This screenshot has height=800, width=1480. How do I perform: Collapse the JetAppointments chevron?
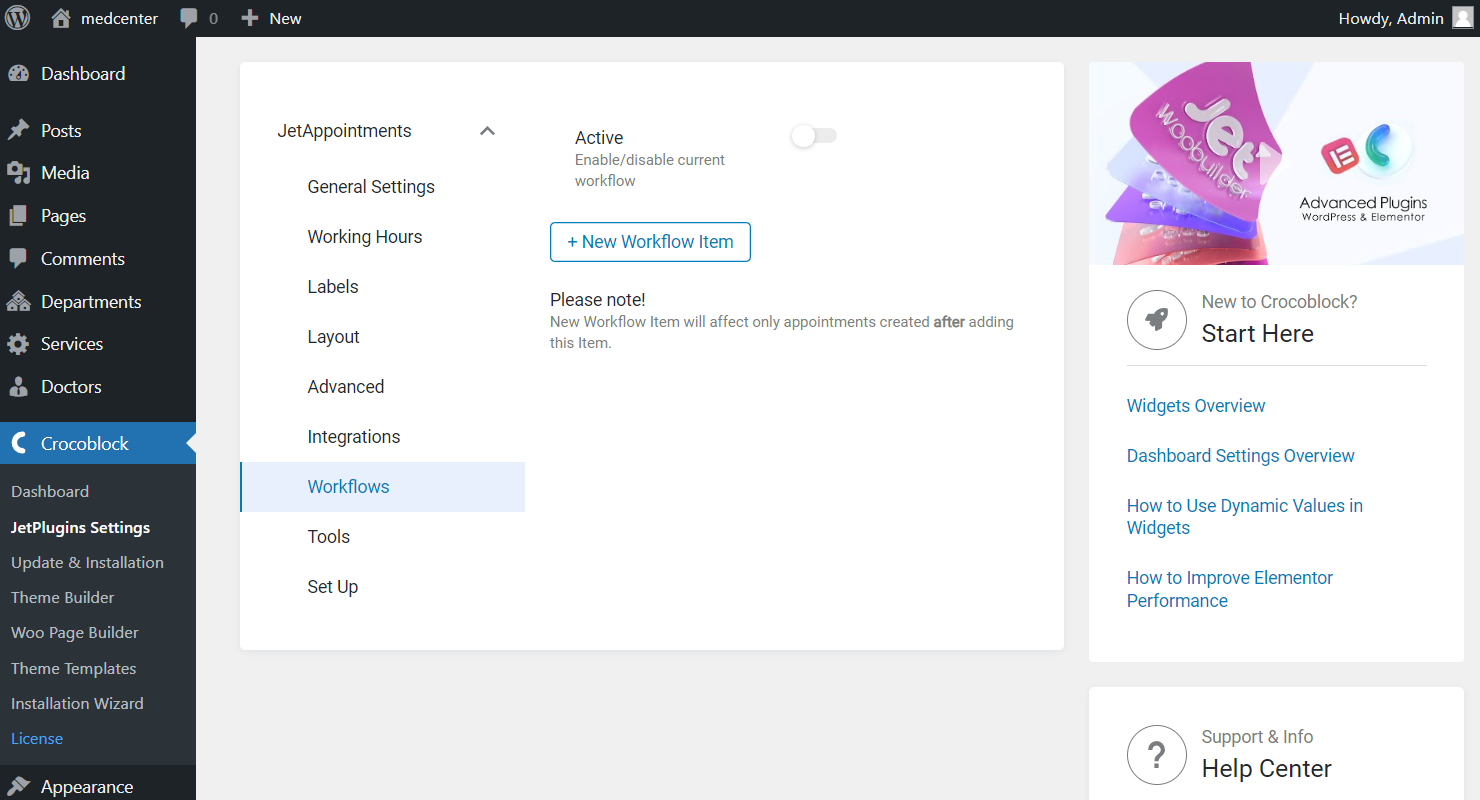coord(487,131)
